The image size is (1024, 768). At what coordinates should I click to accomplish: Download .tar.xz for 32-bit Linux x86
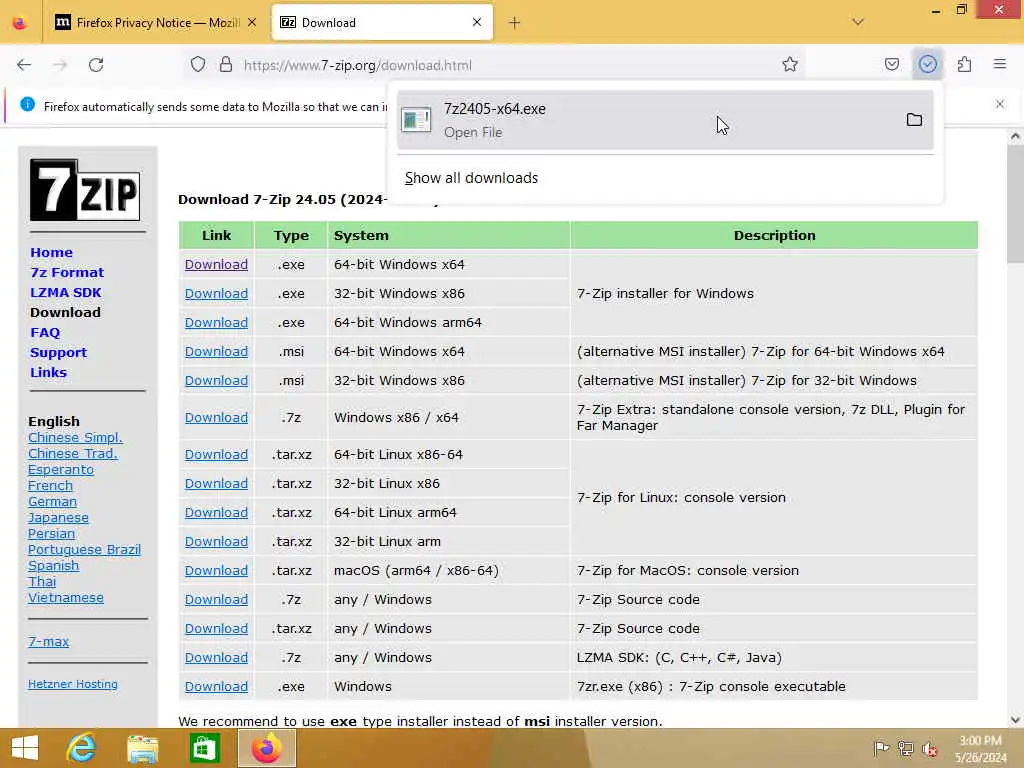216,484
